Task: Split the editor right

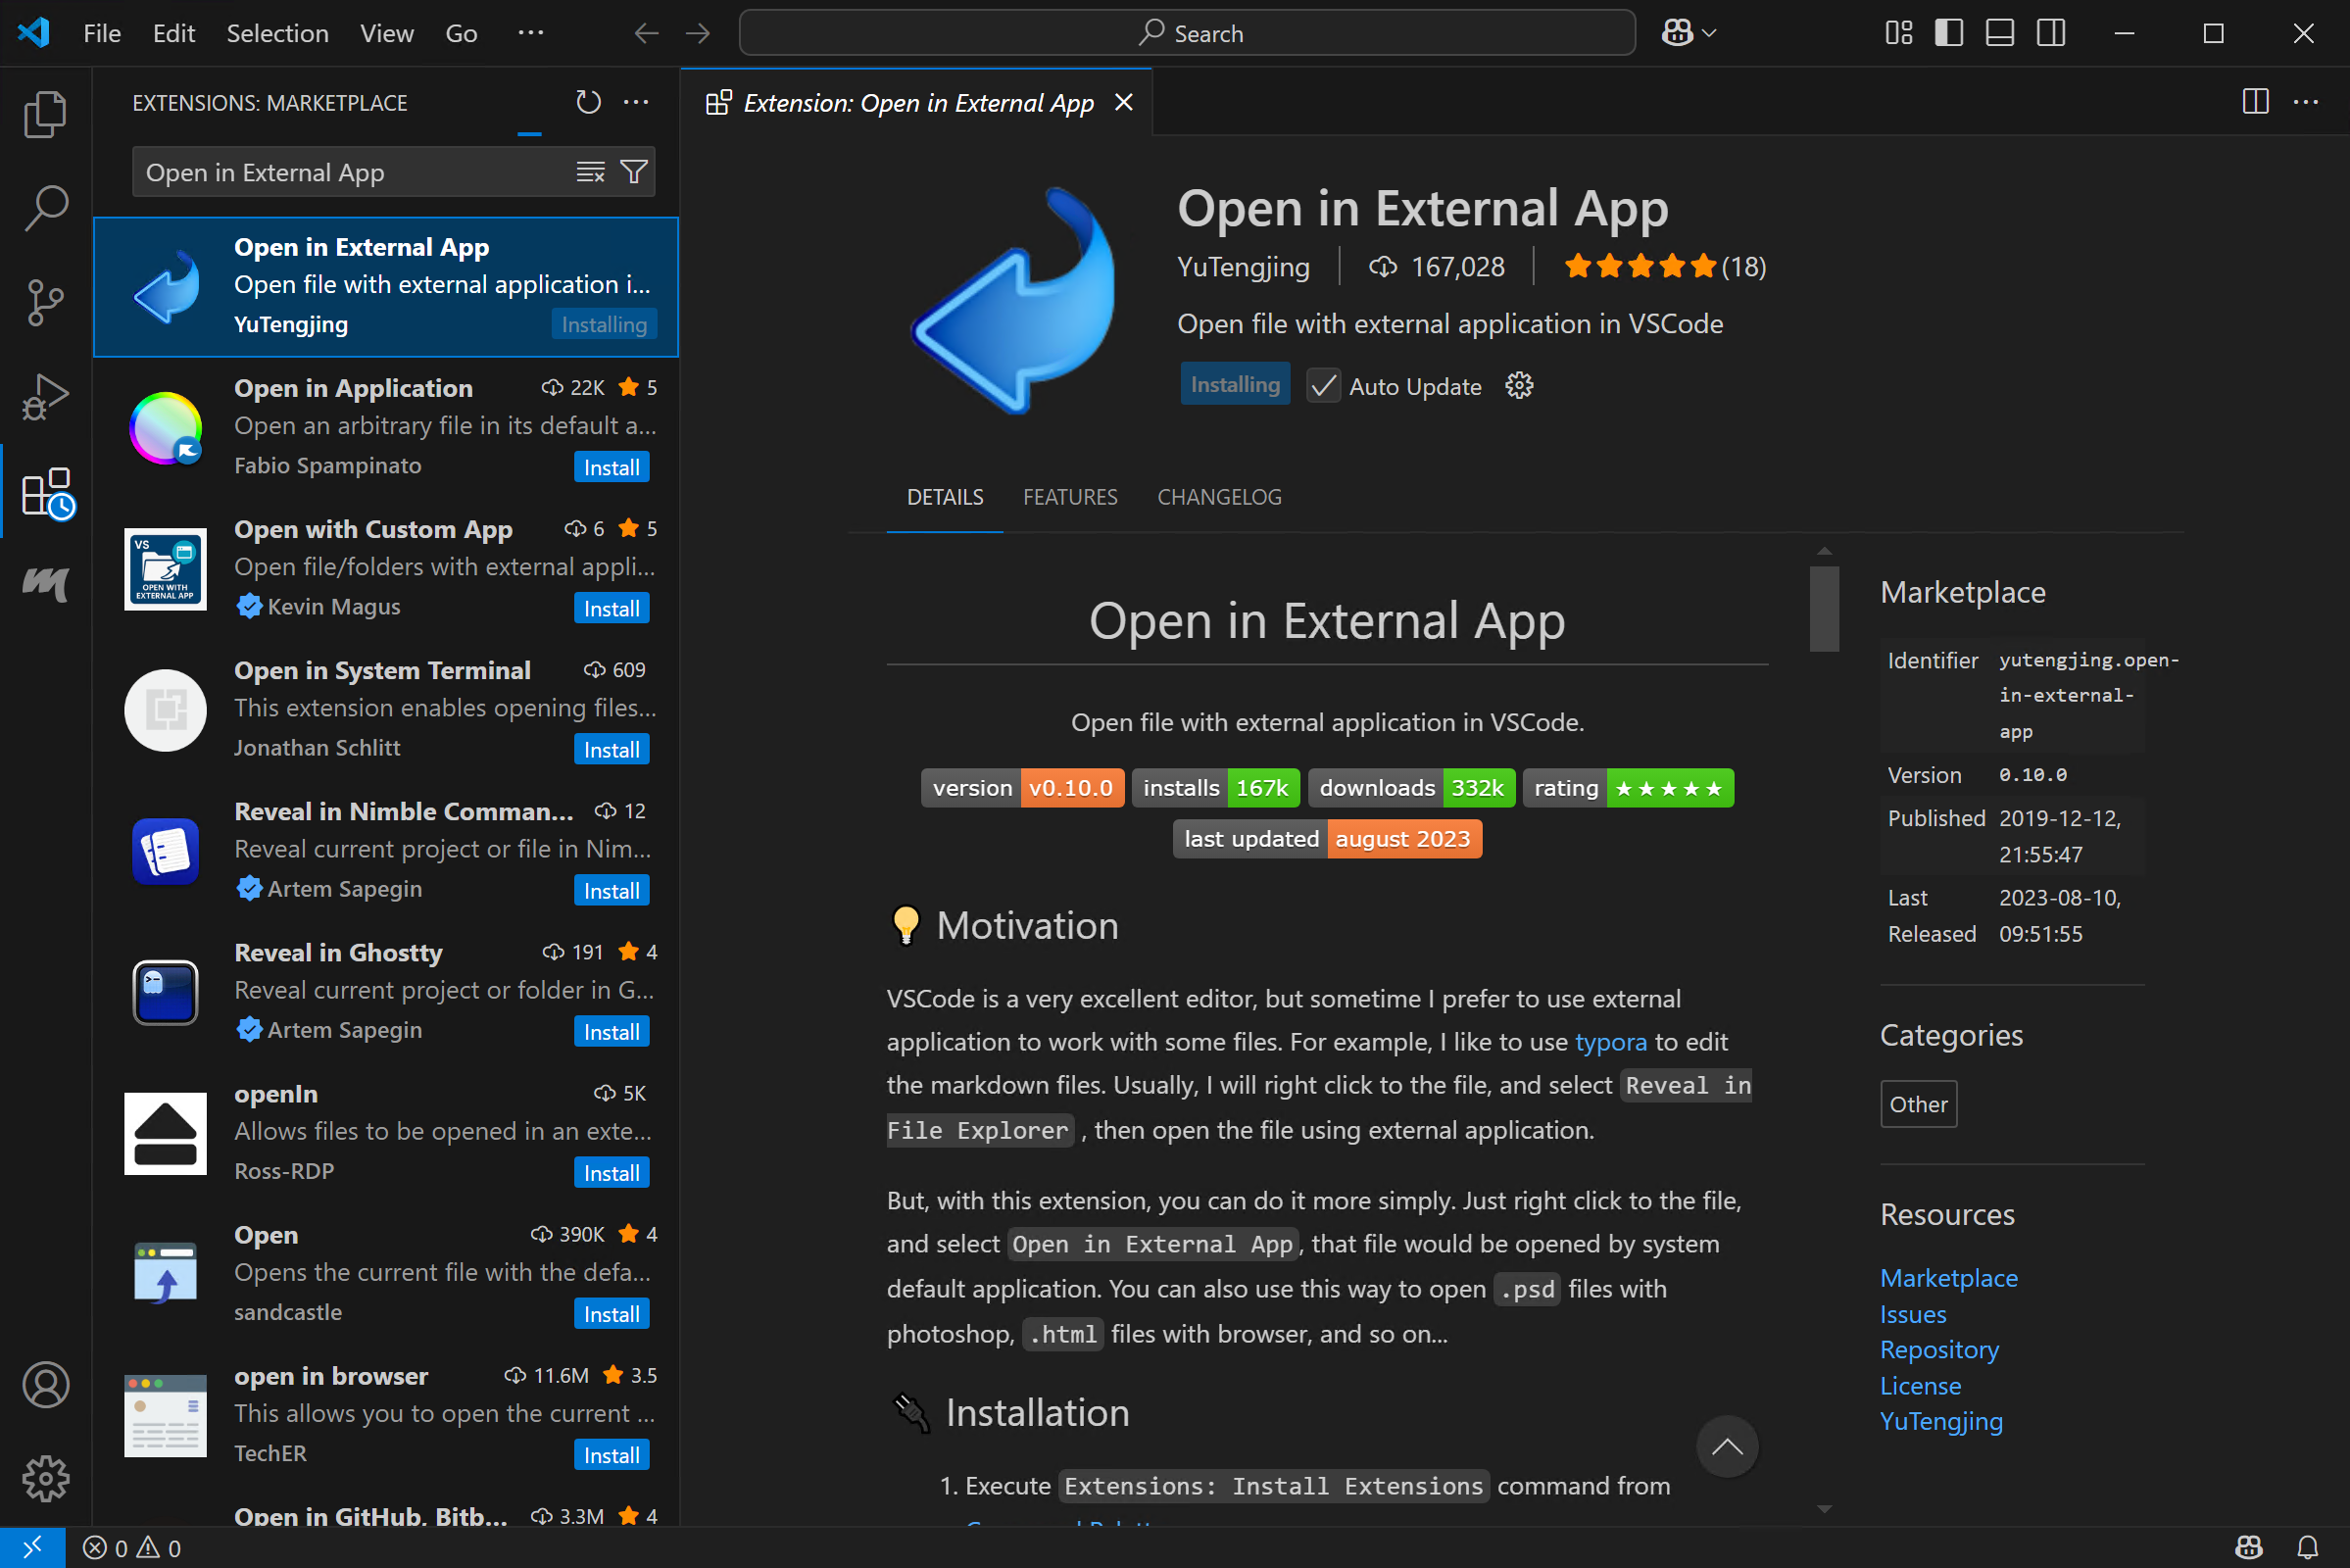Action: coord(2255,102)
